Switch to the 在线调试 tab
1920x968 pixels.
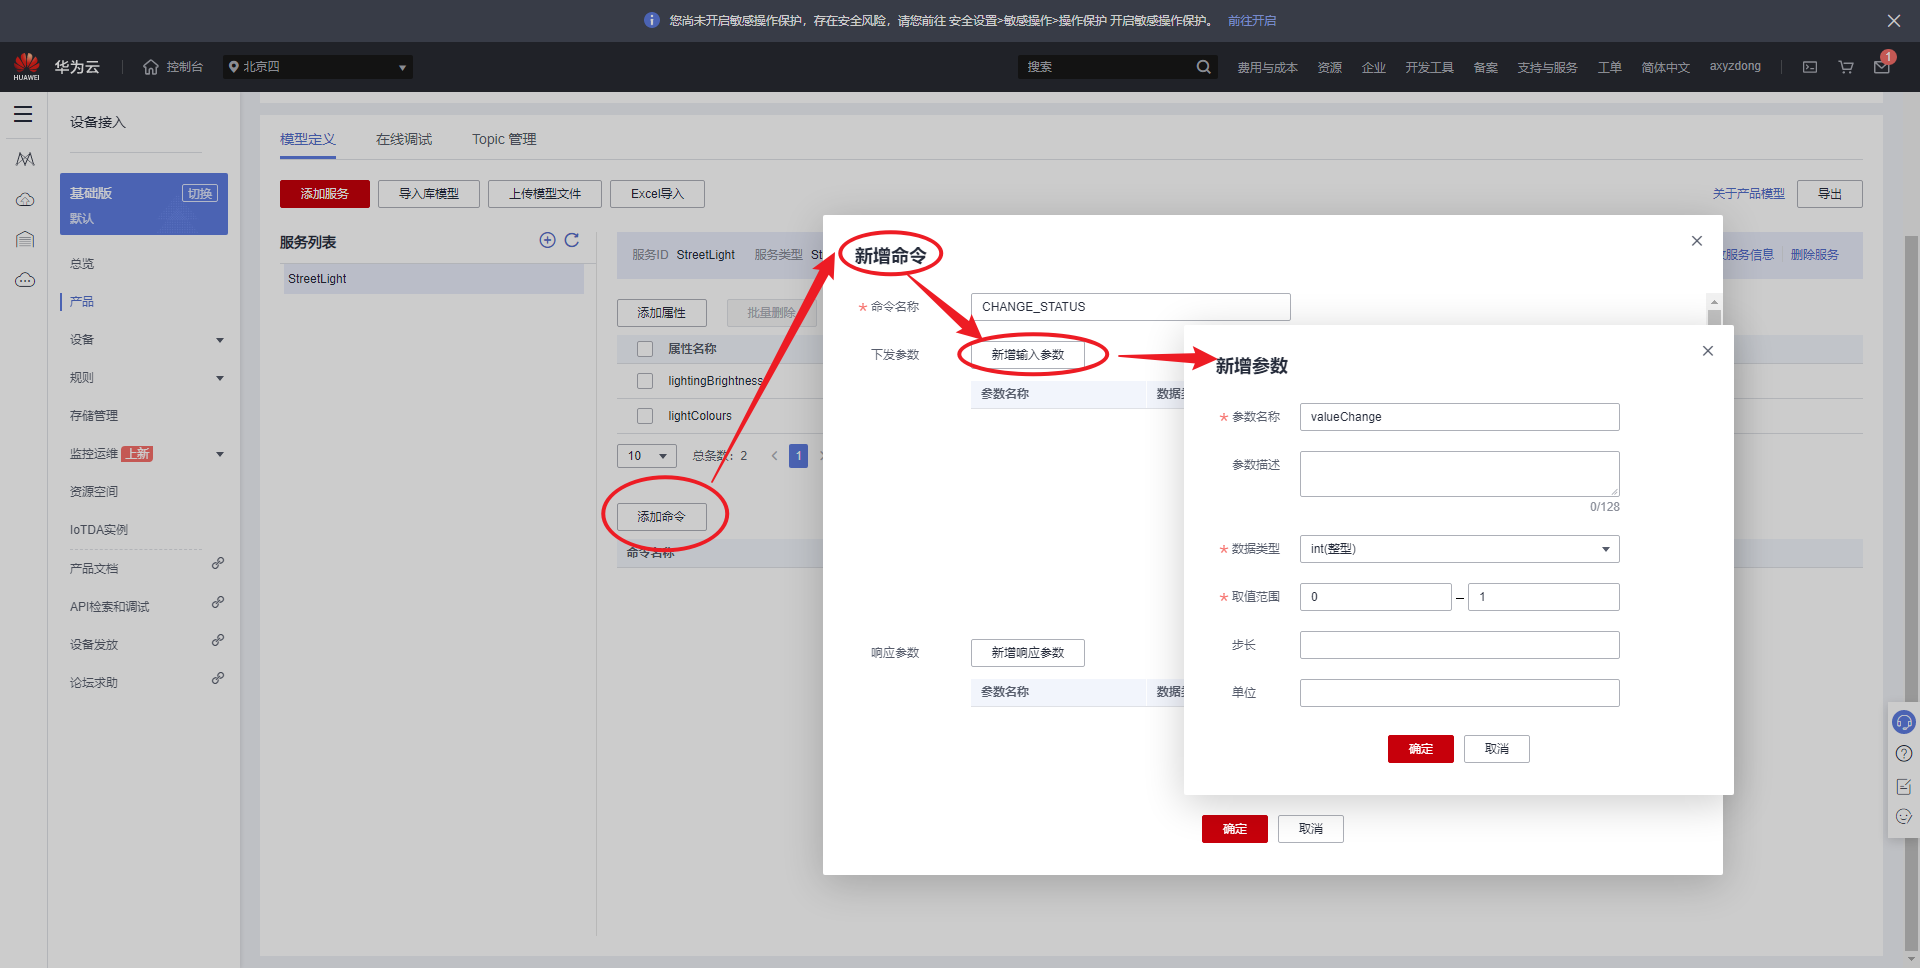(404, 139)
